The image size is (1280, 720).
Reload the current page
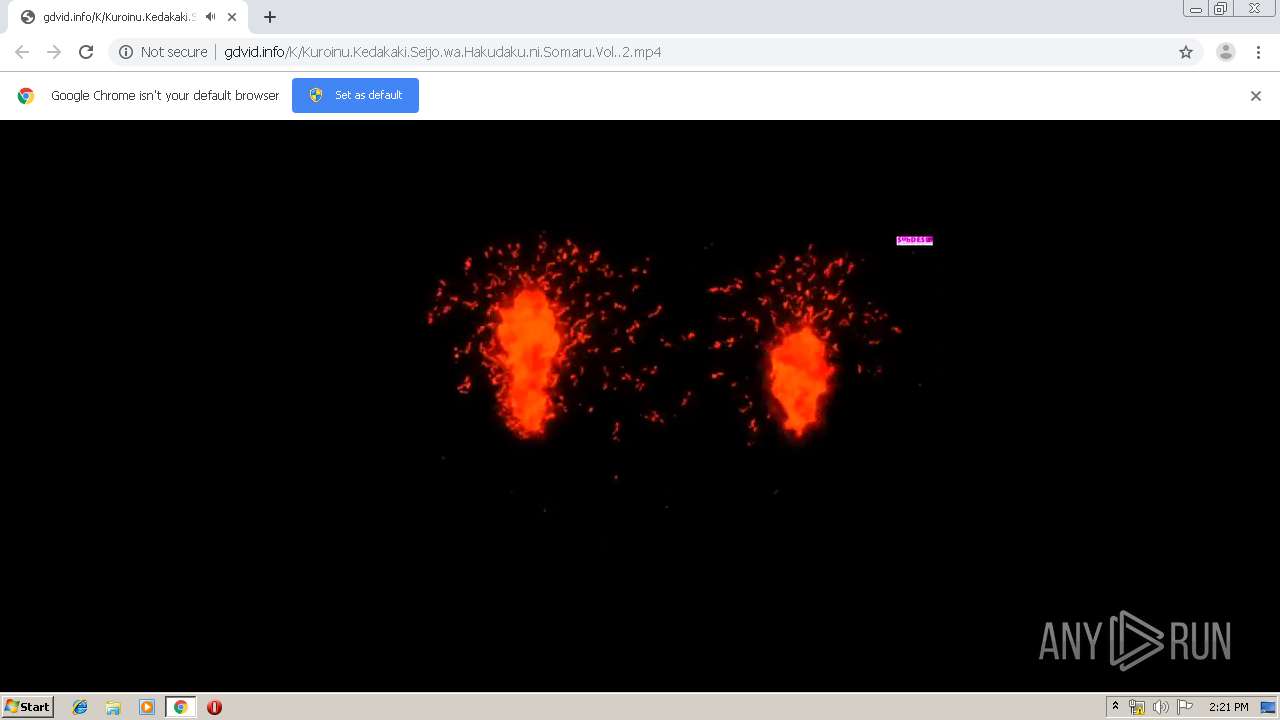point(86,52)
